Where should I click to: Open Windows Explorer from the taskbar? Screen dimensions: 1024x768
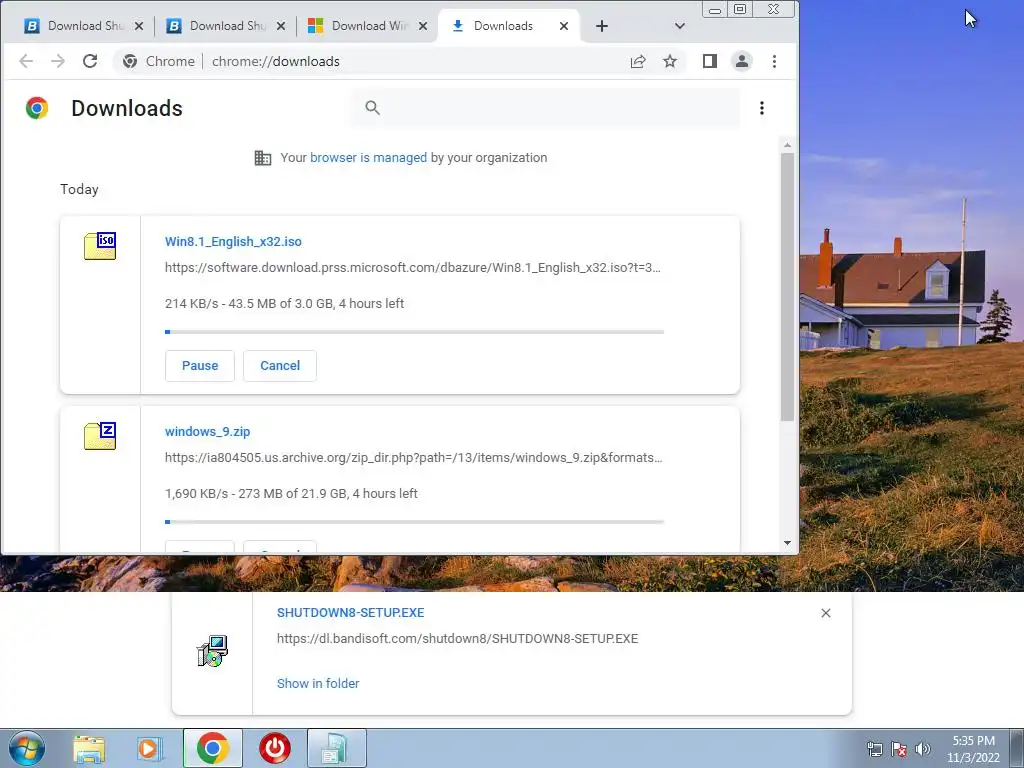click(x=89, y=749)
